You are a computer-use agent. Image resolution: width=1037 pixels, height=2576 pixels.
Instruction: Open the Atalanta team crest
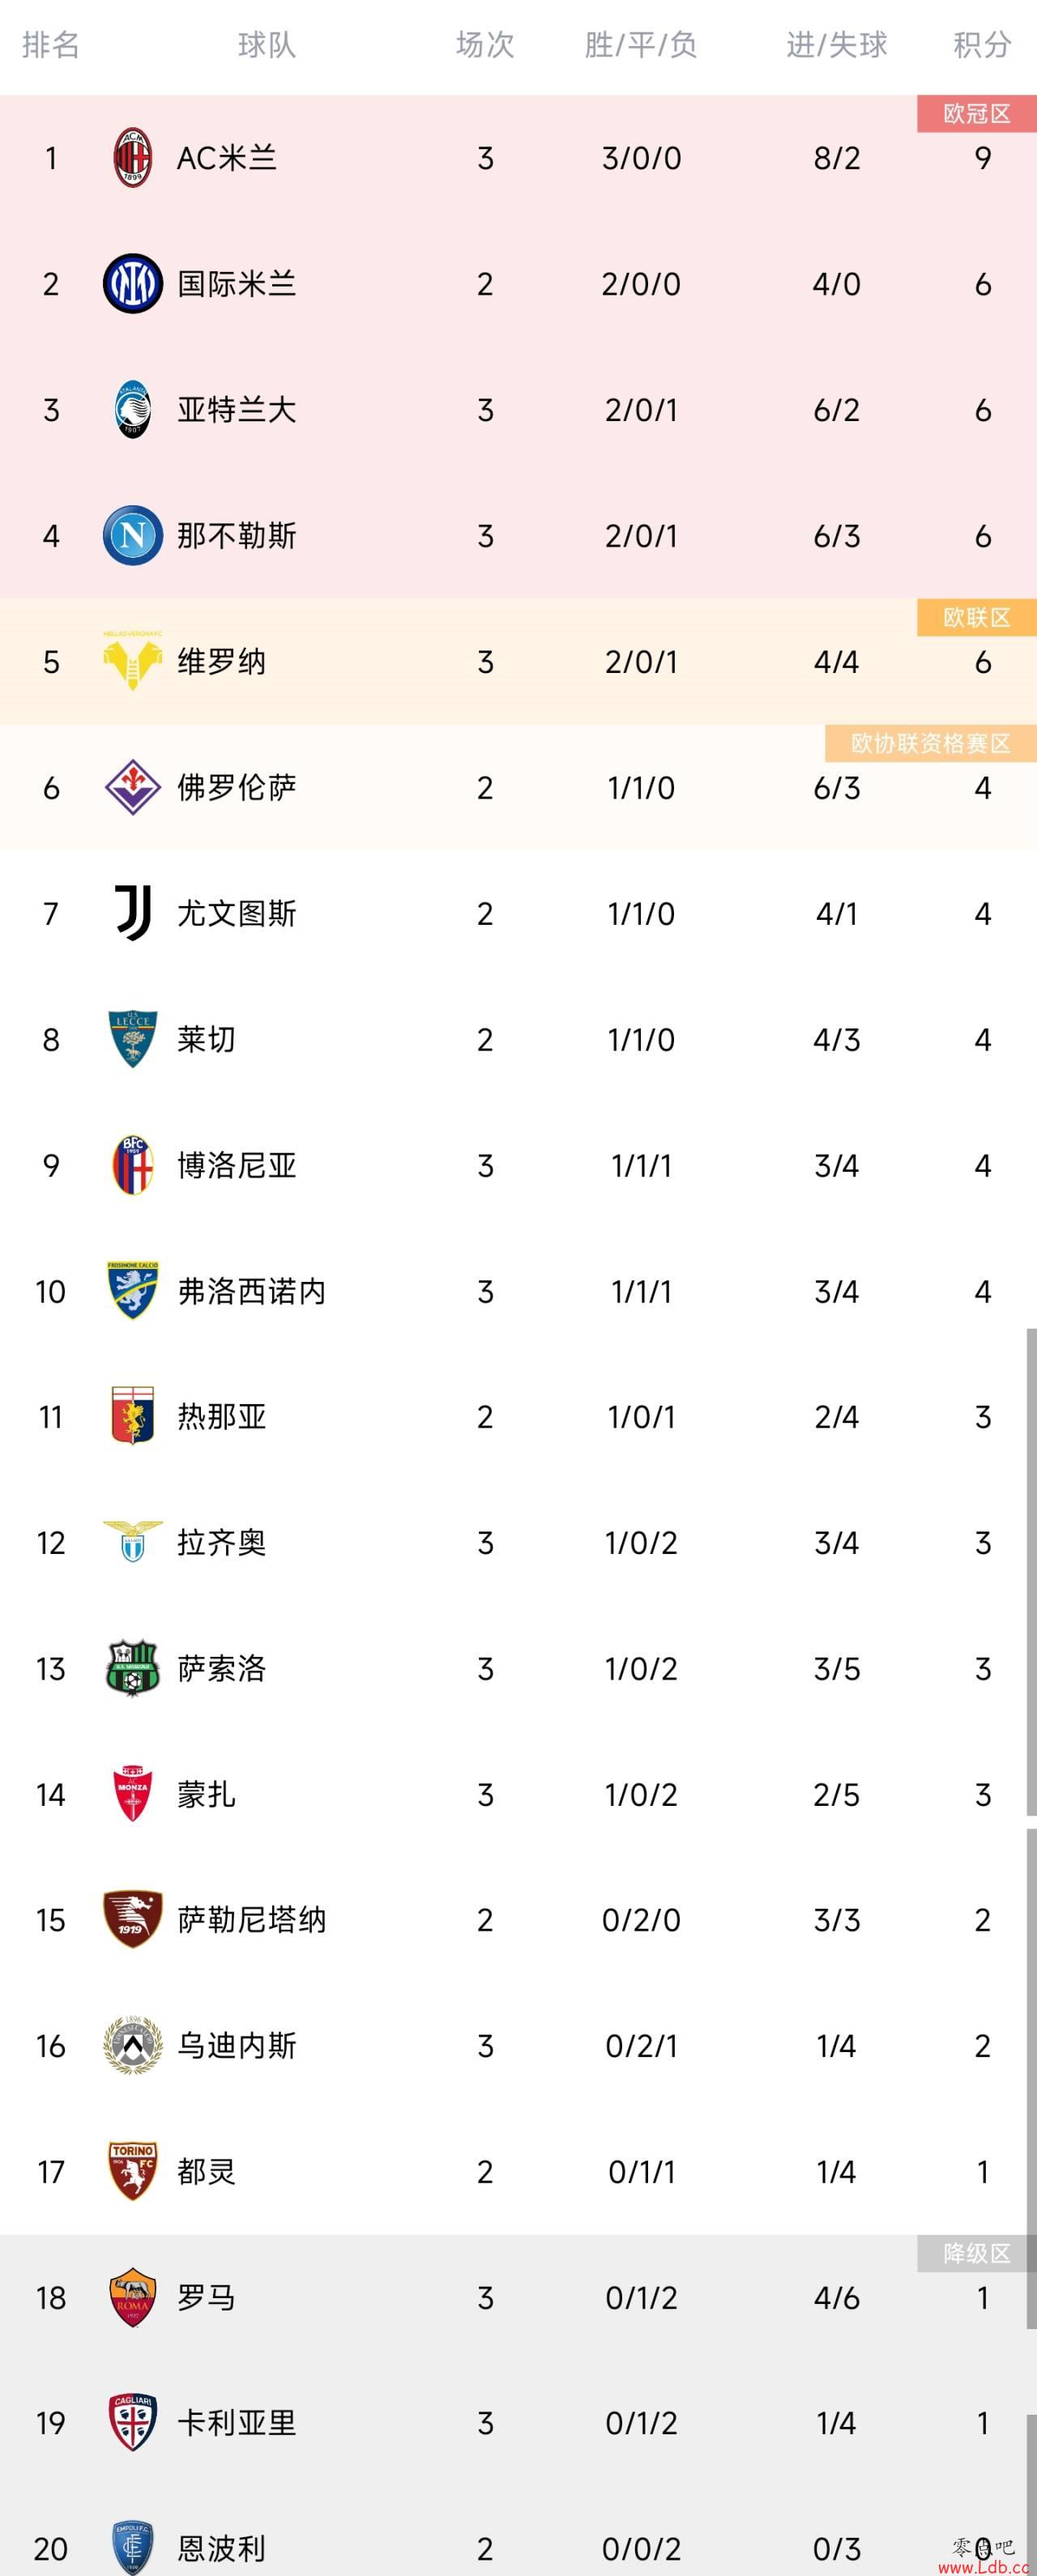pos(133,410)
